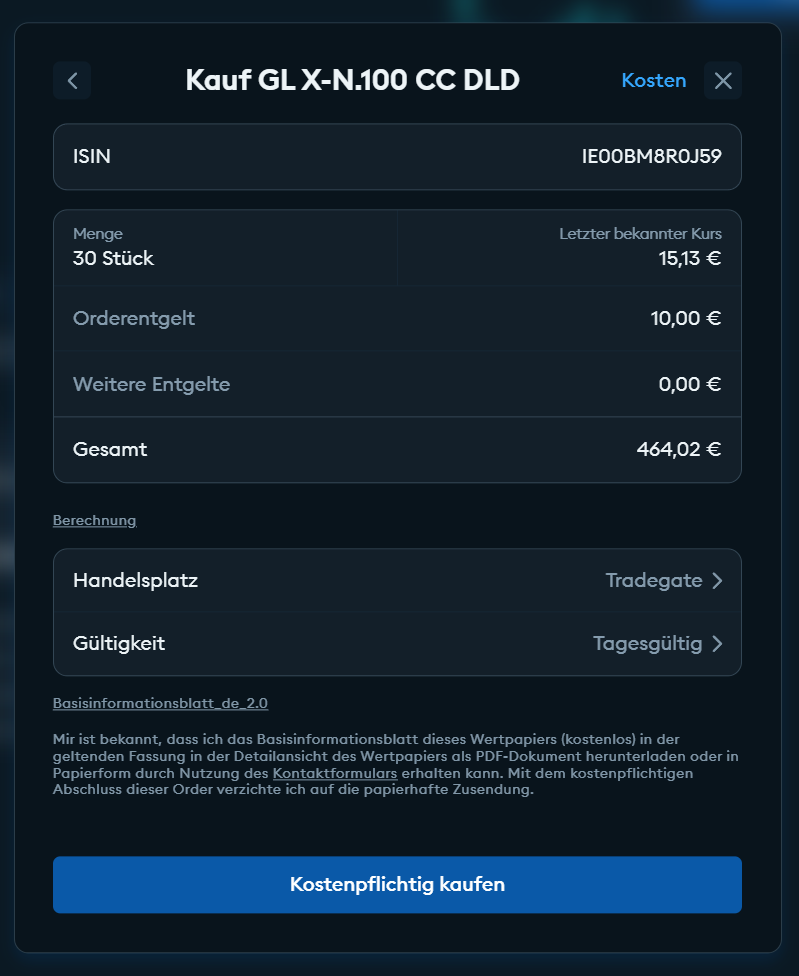Click the Handelsplatz label
The width and height of the screenshot is (799, 976).
(x=135, y=580)
